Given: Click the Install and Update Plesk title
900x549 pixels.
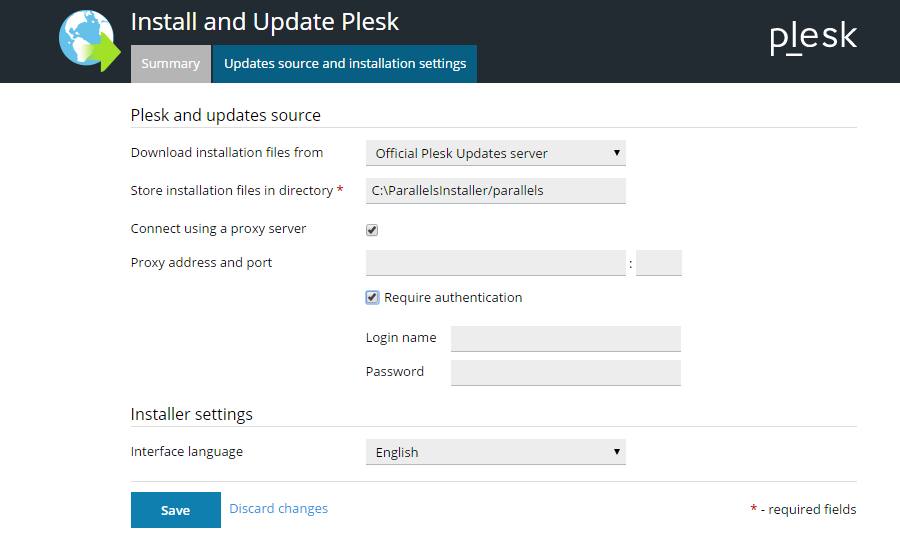Looking at the screenshot, I should [x=265, y=21].
